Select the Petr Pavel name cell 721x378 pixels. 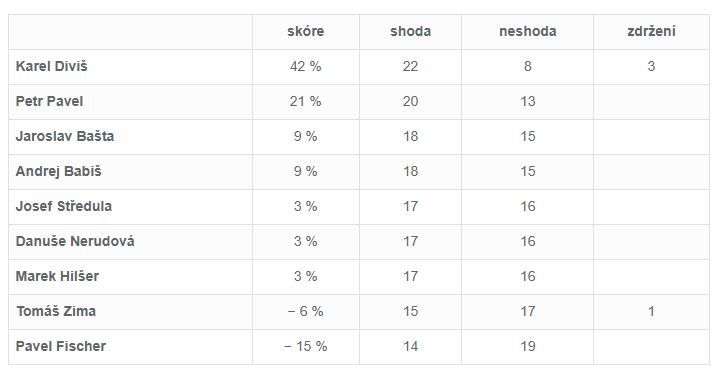point(131,102)
